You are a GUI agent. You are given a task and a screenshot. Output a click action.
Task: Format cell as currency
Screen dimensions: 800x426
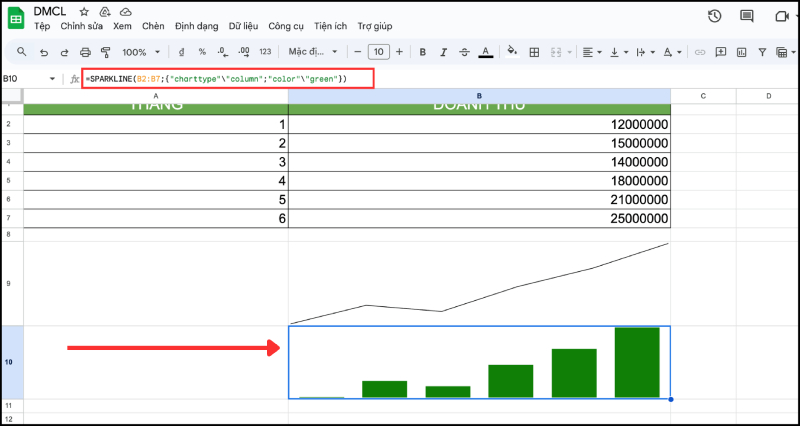click(181, 52)
